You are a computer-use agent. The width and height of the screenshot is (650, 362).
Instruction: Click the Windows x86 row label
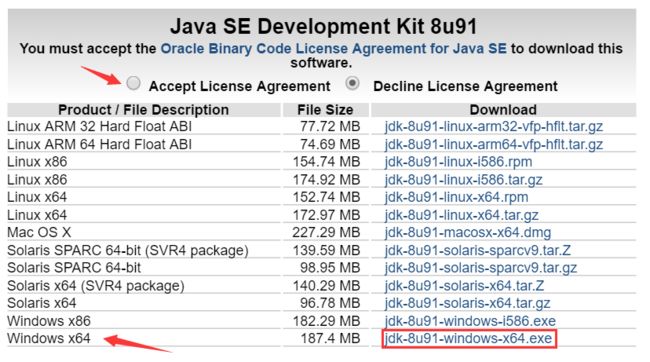(x=49, y=321)
